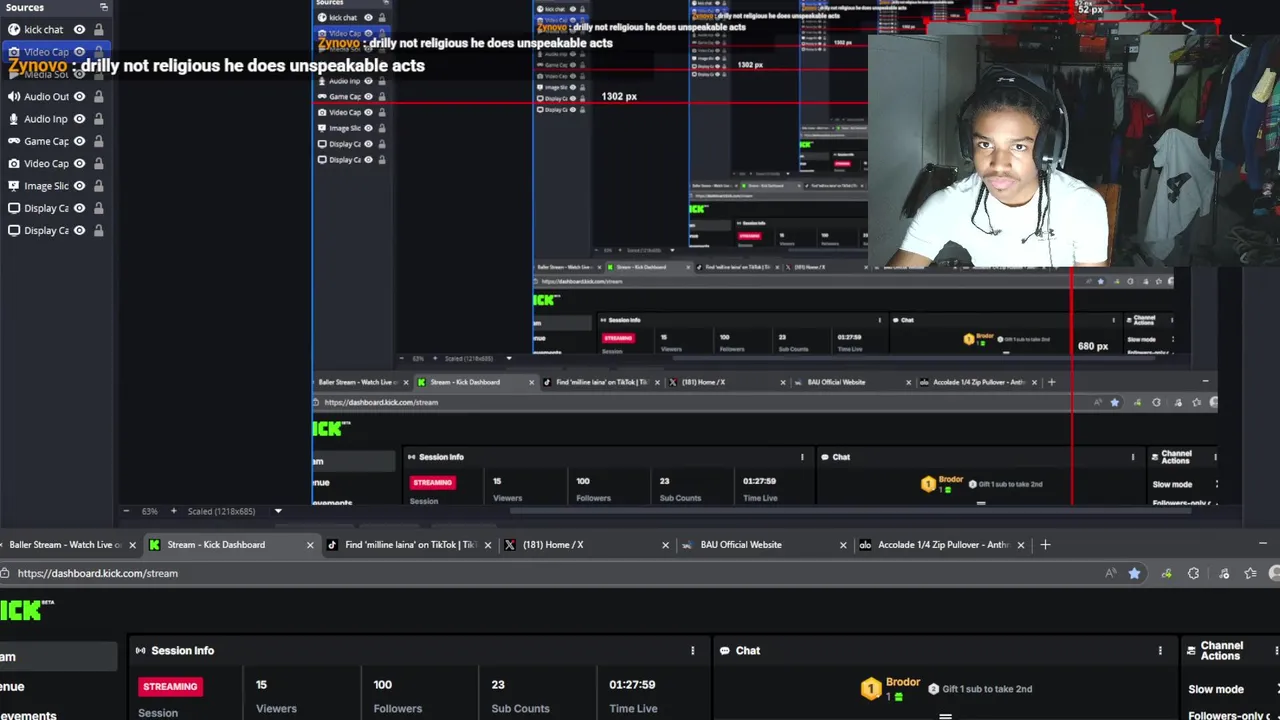This screenshot has height=720, width=1280.
Task: Click the lock icon on the Audio Out source
Action: pyautogui.click(x=98, y=97)
